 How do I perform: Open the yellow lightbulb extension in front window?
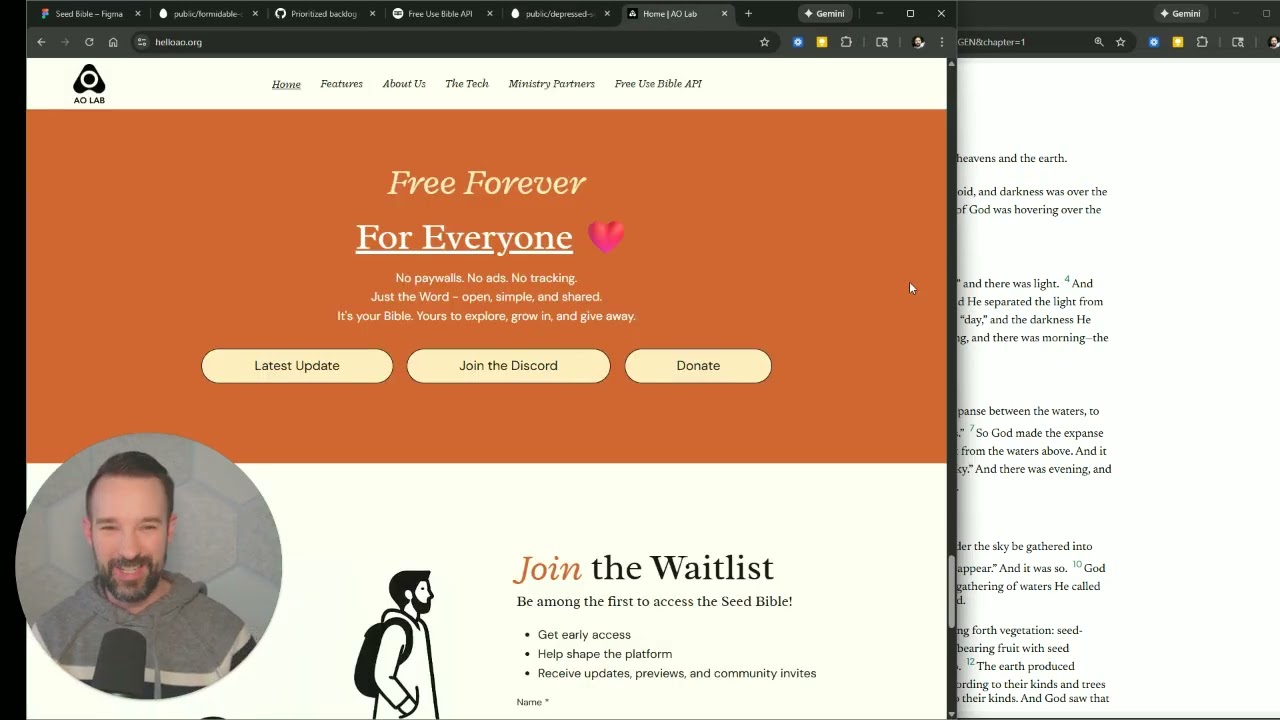pos(822,42)
